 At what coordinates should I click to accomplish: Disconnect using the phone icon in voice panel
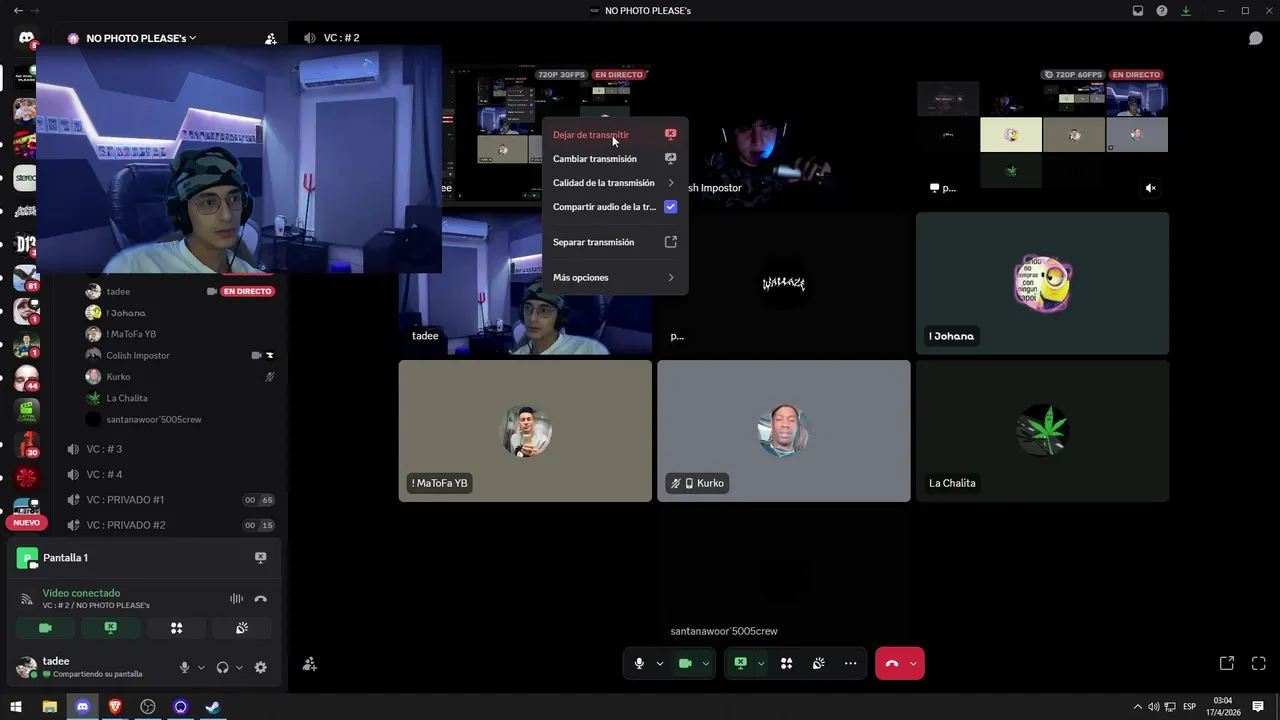(x=260, y=599)
